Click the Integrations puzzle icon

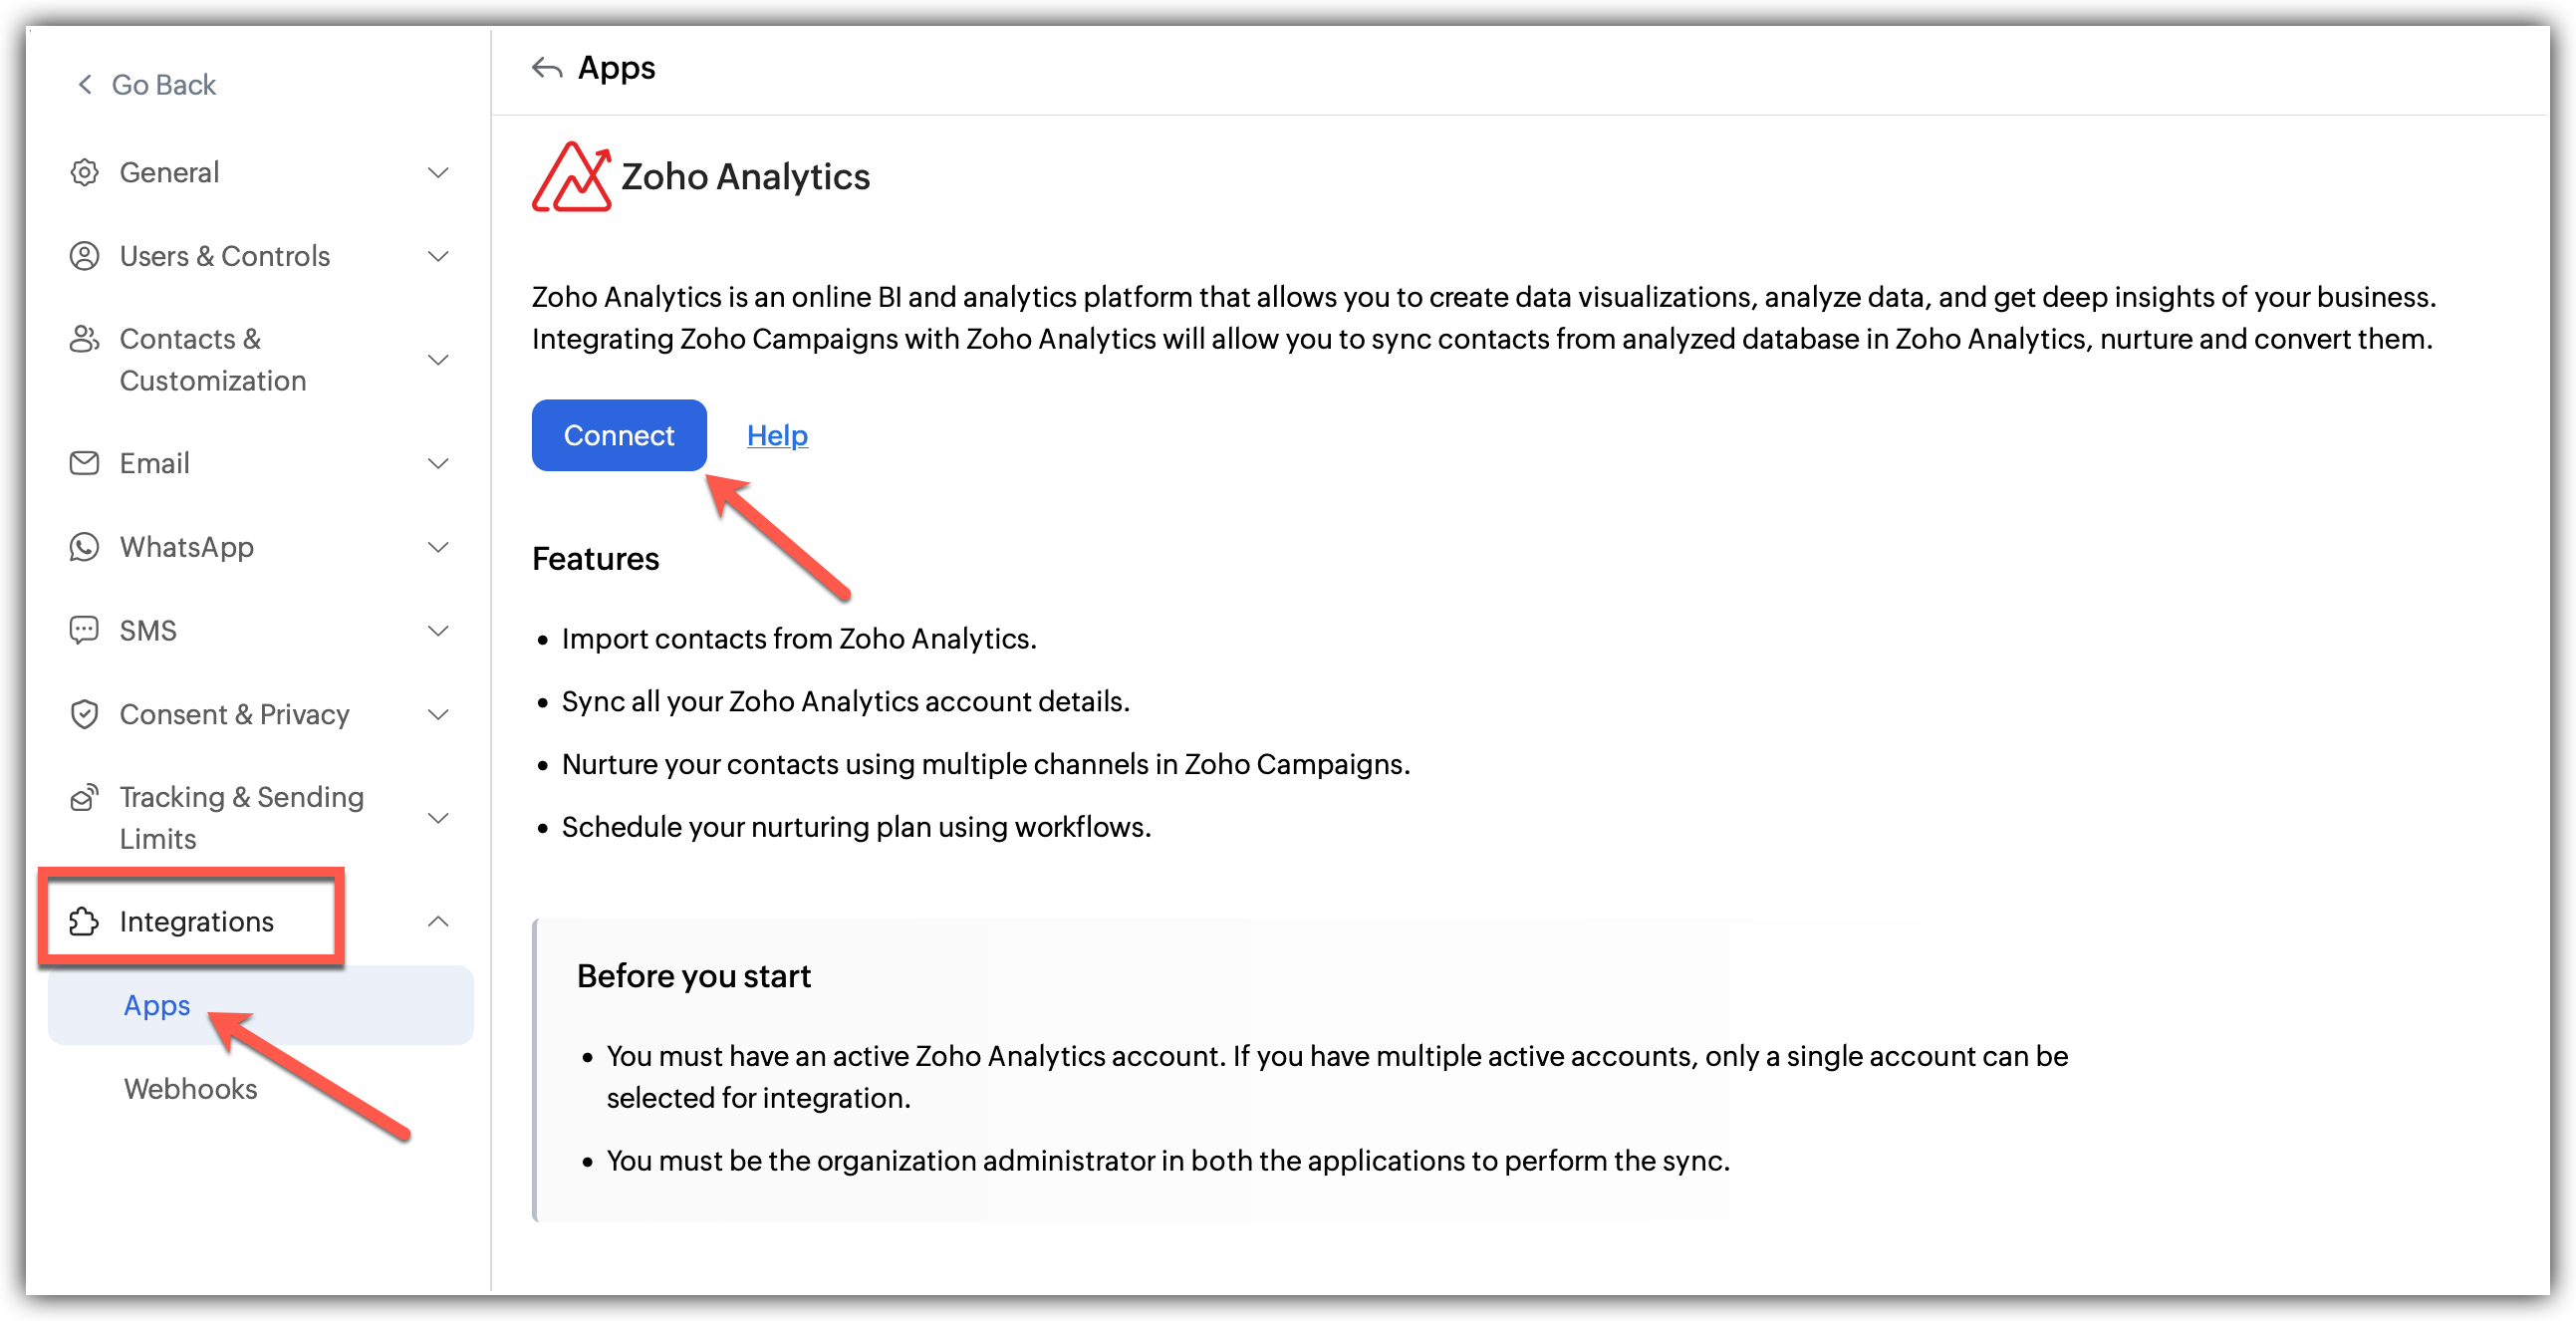(85, 921)
